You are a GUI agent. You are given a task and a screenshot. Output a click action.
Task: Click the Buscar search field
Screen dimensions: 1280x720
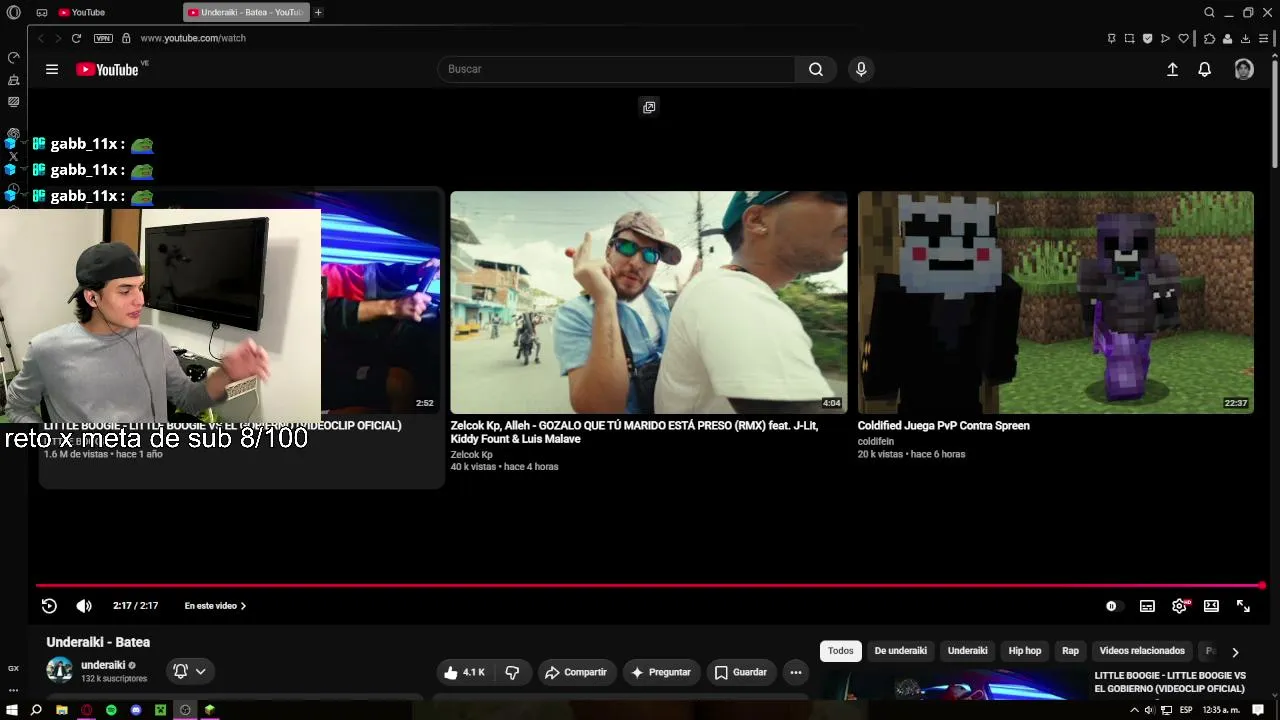click(x=616, y=69)
